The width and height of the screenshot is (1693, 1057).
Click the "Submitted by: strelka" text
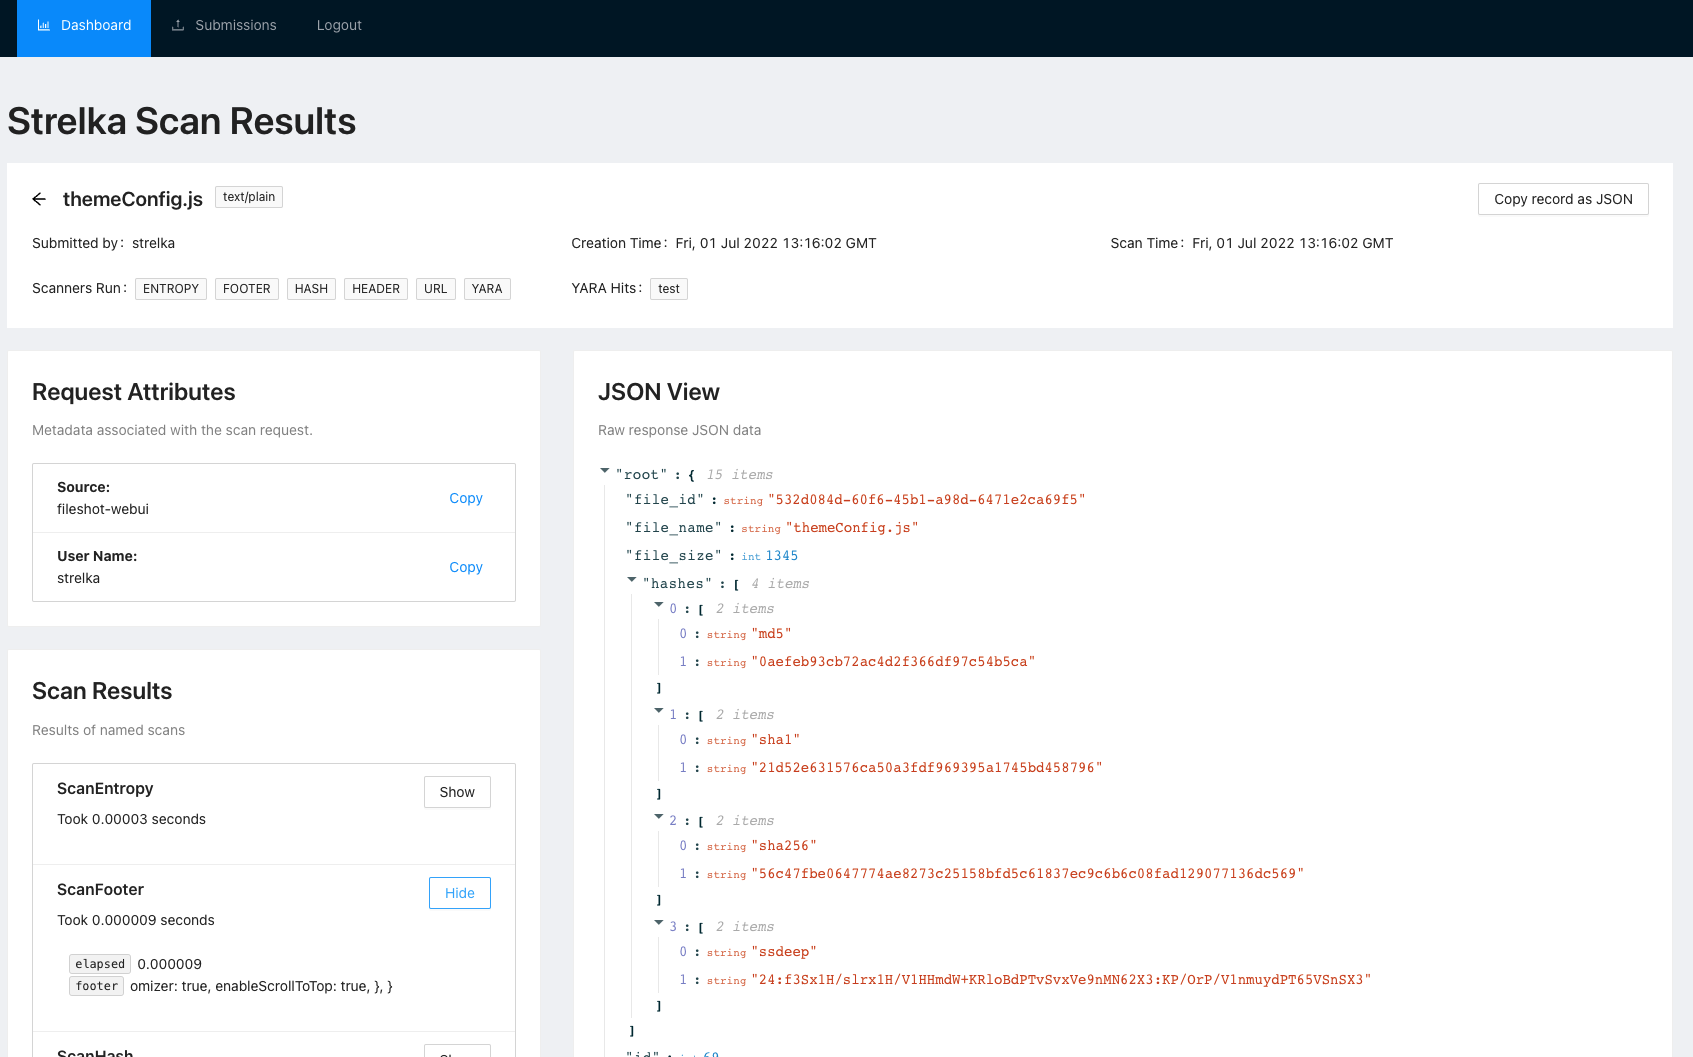[103, 243]
